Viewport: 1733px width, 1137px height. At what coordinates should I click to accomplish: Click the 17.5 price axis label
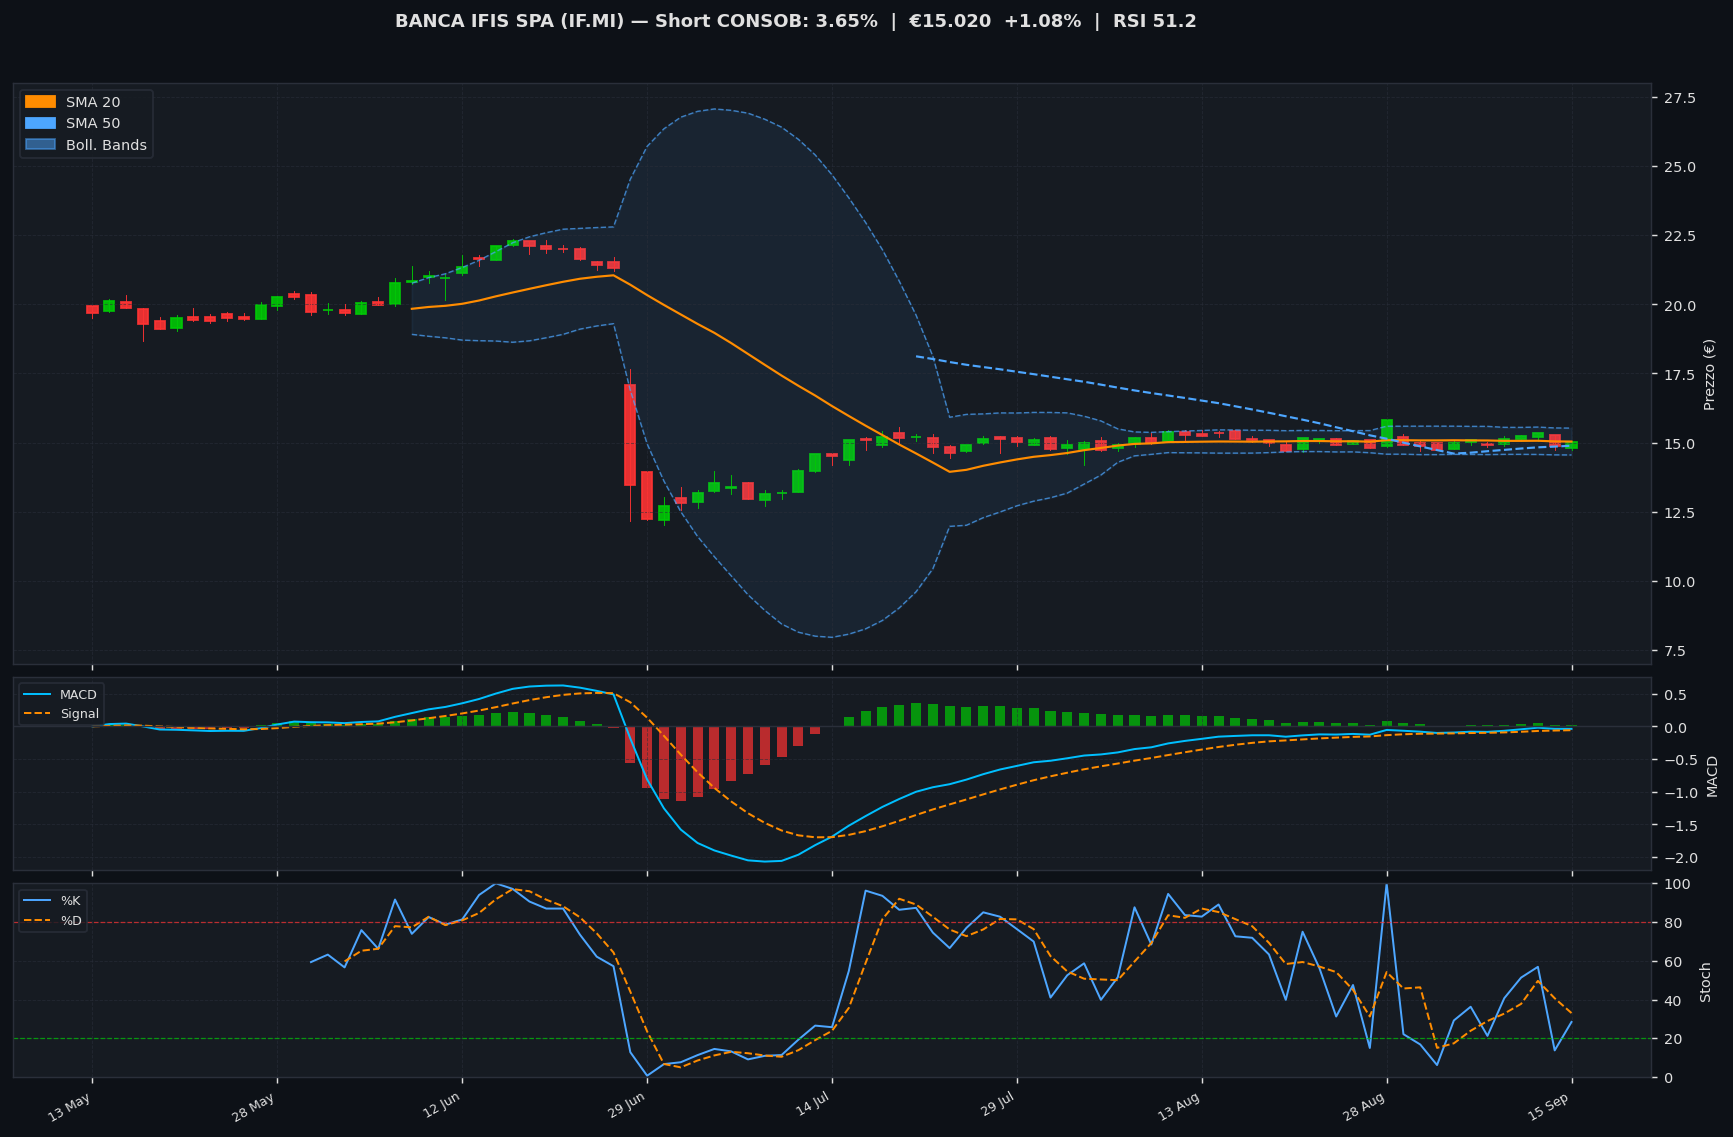point(1679,375)
